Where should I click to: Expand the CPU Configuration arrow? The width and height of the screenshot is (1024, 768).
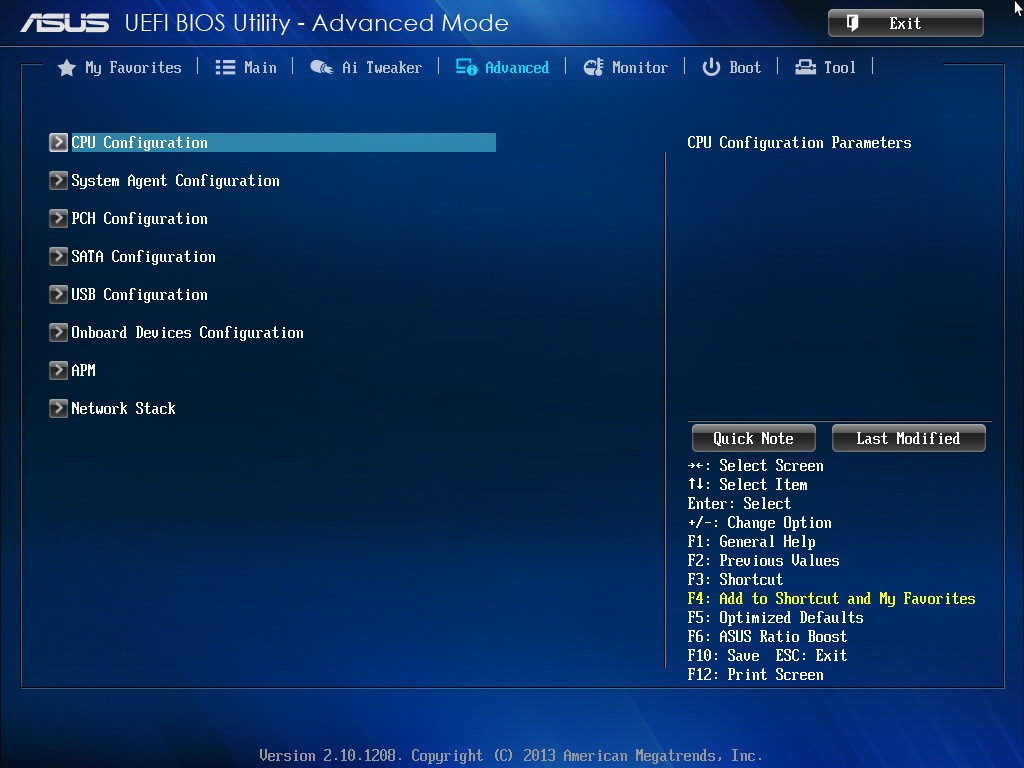tap(58, 142)
